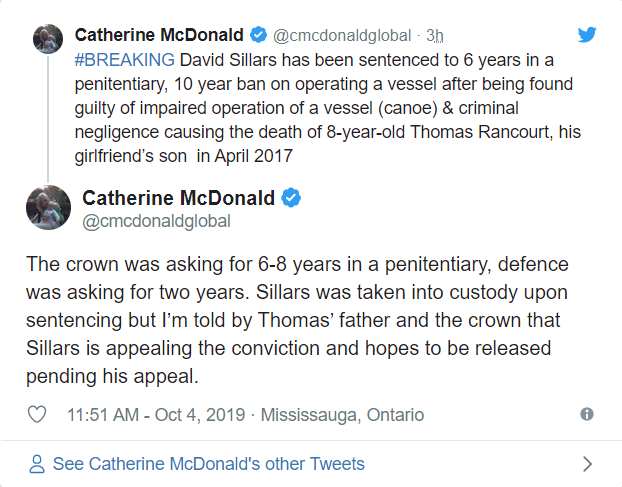622x487 pixels.
Task: Click the person icon beside 'See Catherine McDonald's other Tweets'
Action: 37,464
